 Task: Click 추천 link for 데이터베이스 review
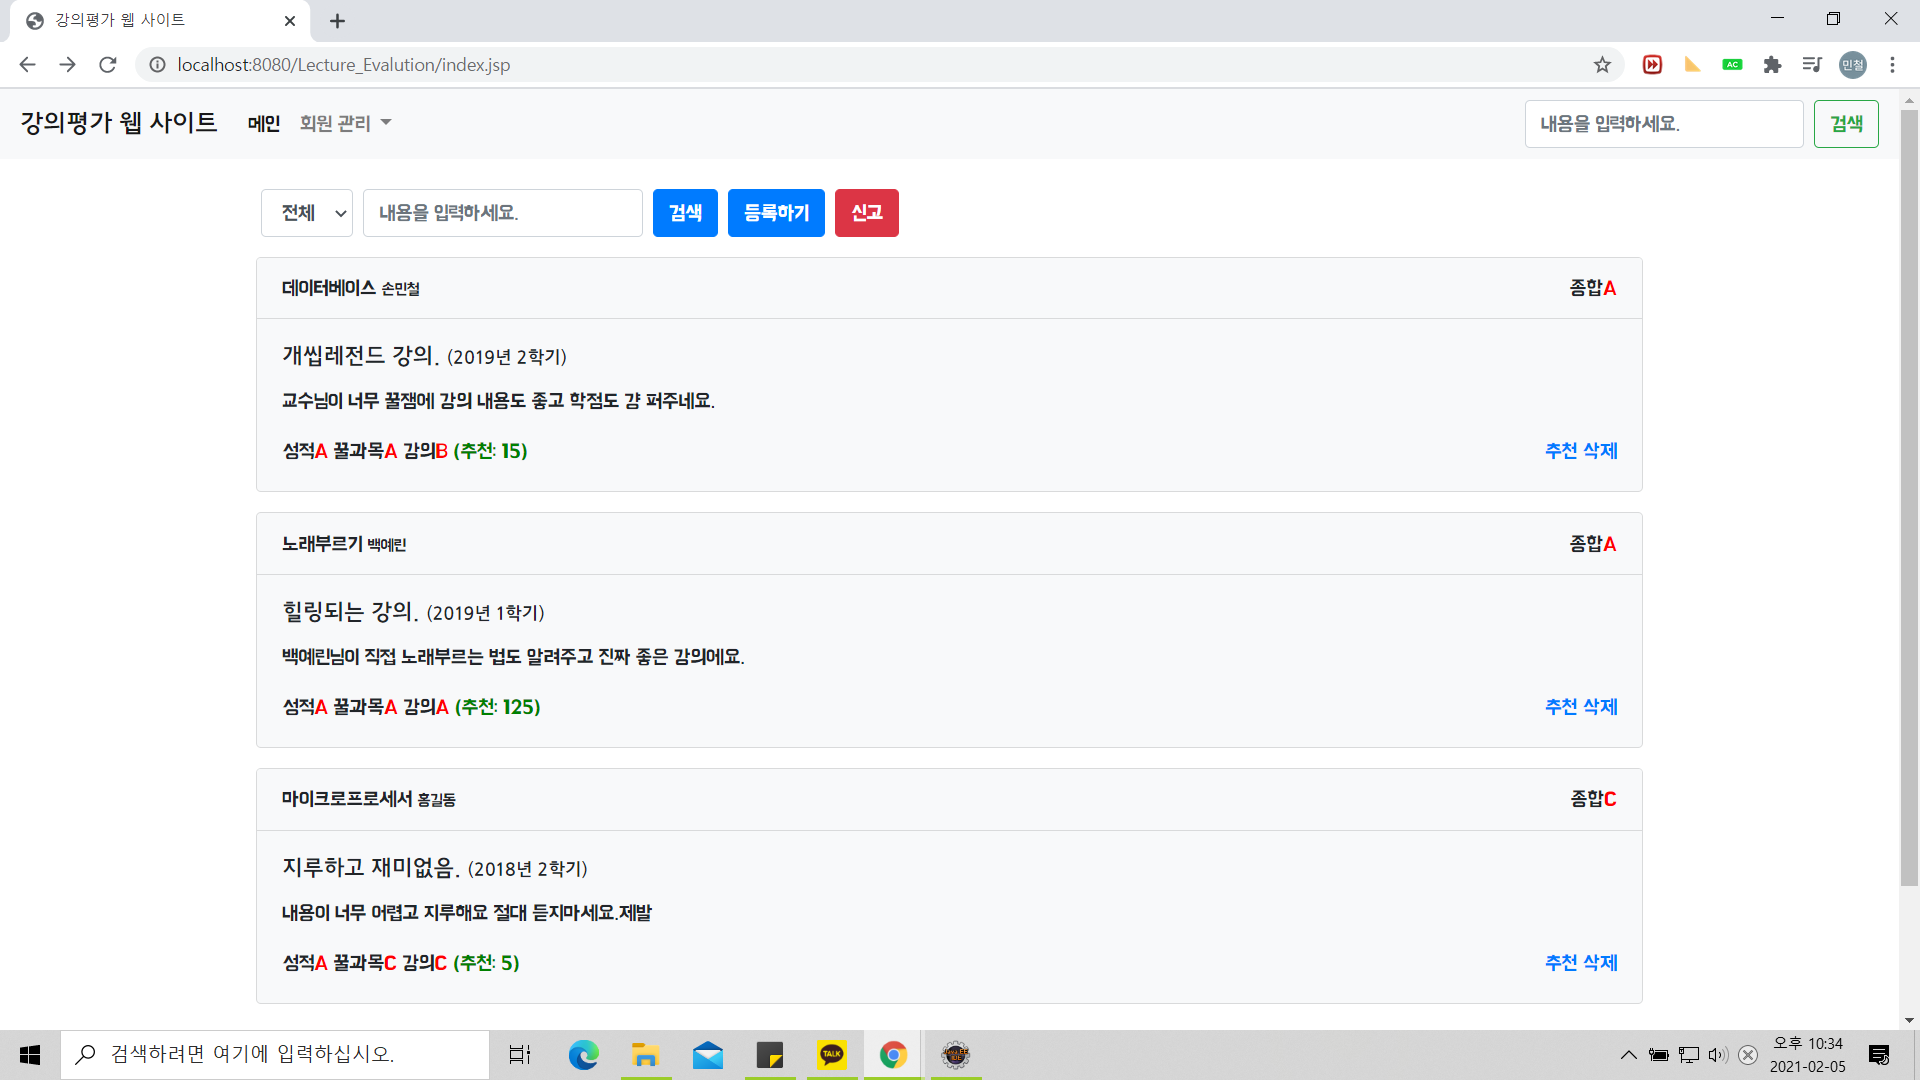click(1561, 451)
